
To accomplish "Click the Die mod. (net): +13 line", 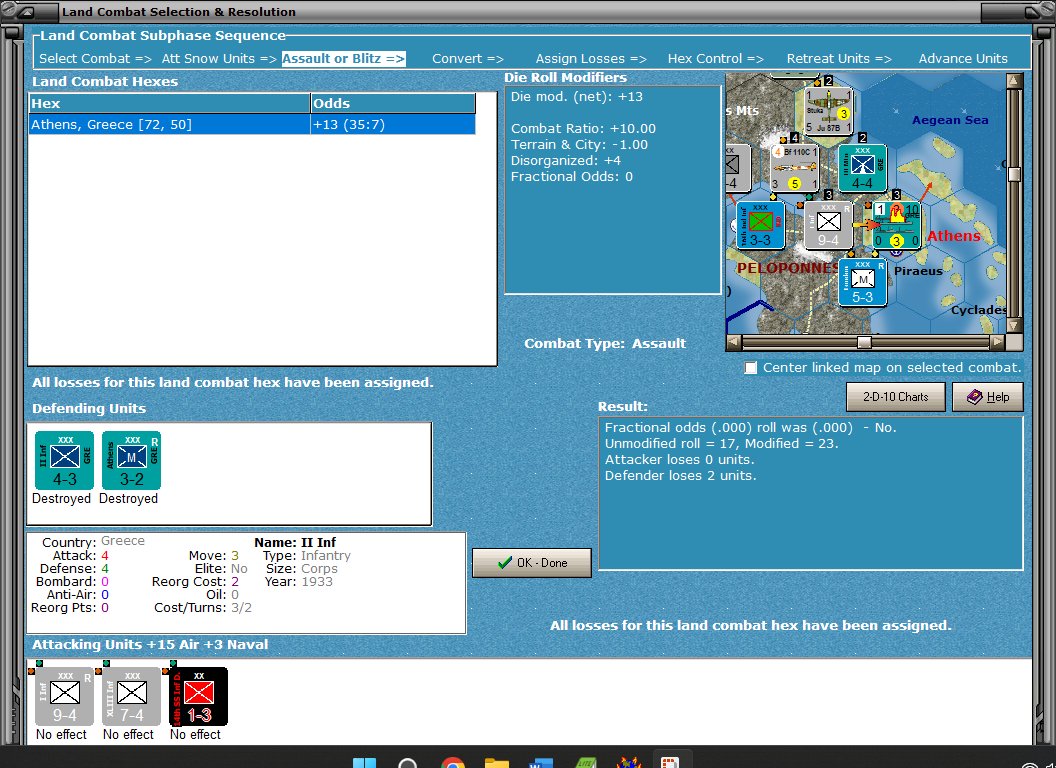I will coord(576,96).
